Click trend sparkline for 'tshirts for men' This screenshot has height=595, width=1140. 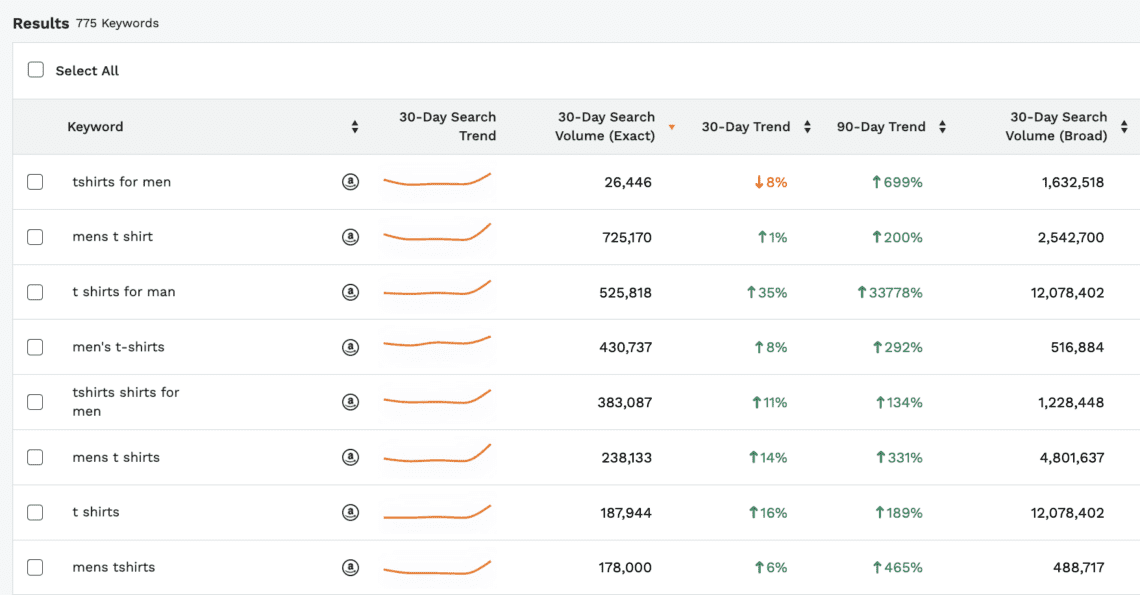tap(437, 181)
